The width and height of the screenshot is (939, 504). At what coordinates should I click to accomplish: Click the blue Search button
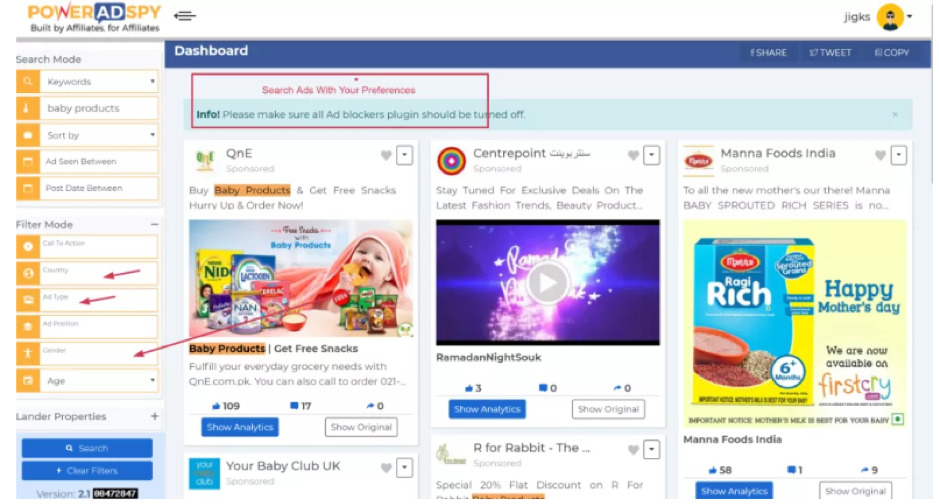[x=87, y=448]
